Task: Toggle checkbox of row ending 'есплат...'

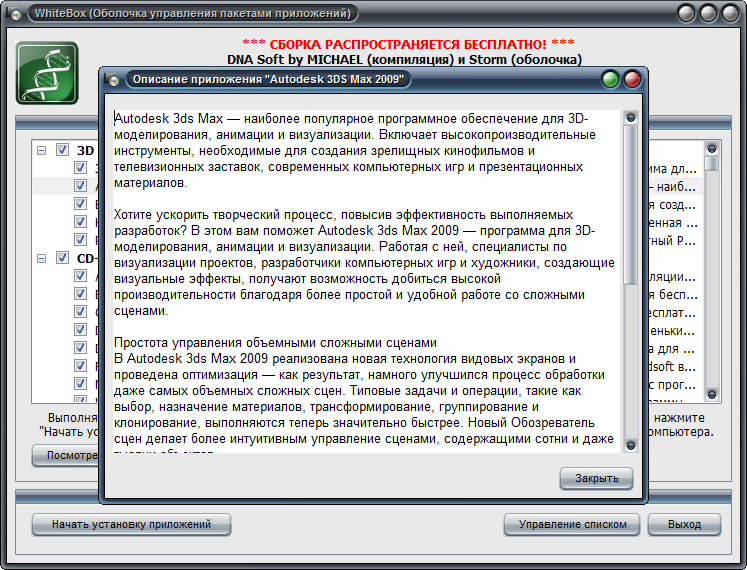Action: tap(81, 312)
